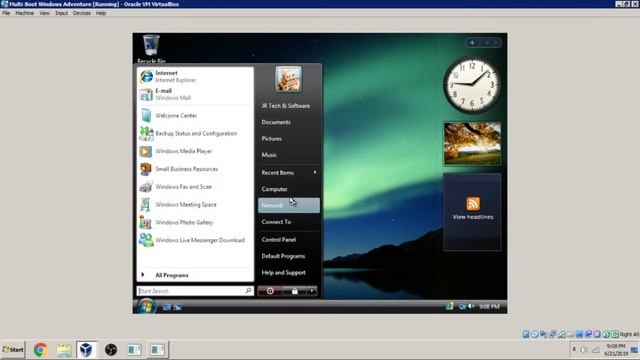The image size is (640, 360).
Task: Open OBS Studio from host taskbar
Action: [x=111, y=350]
